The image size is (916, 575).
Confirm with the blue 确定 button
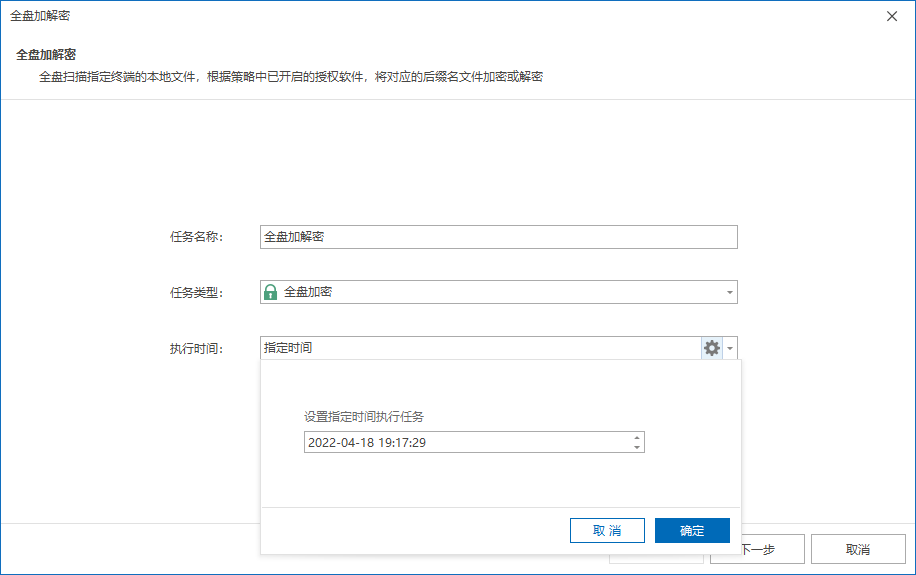coord(692,531)
